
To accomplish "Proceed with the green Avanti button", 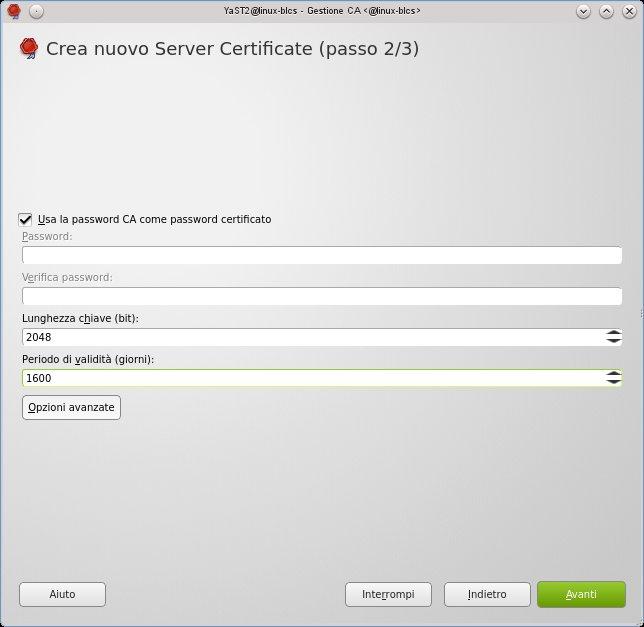I will click(581, 594).
